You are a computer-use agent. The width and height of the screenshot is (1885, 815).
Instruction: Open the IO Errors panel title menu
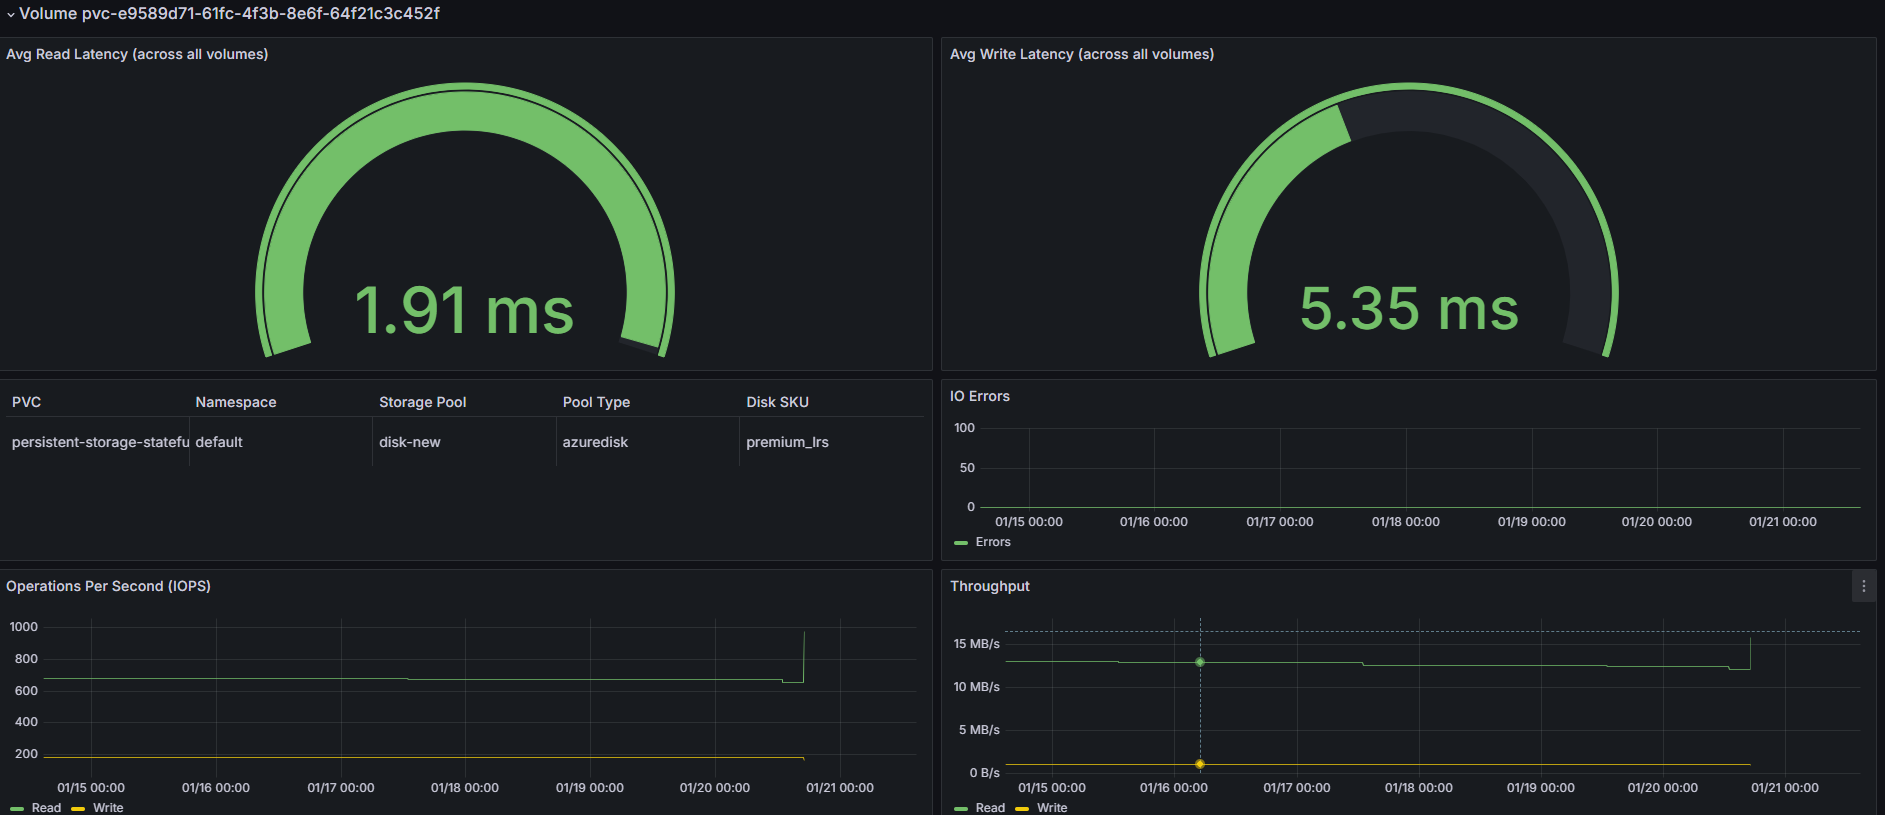pyautogui.click(x=980, y=396)
